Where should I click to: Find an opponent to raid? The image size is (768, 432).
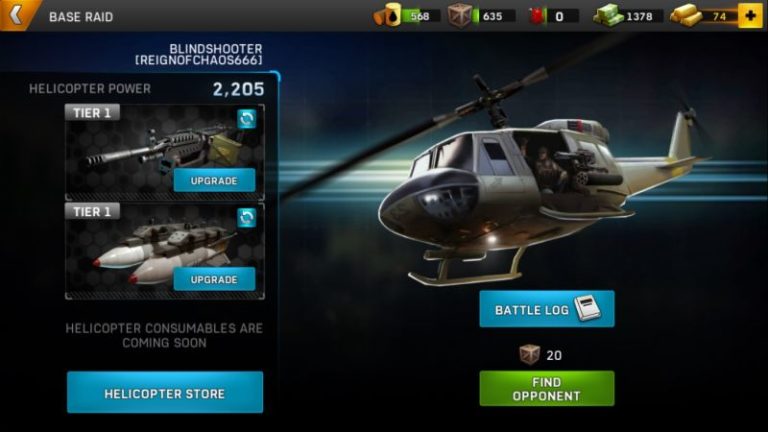coord(547,388)
